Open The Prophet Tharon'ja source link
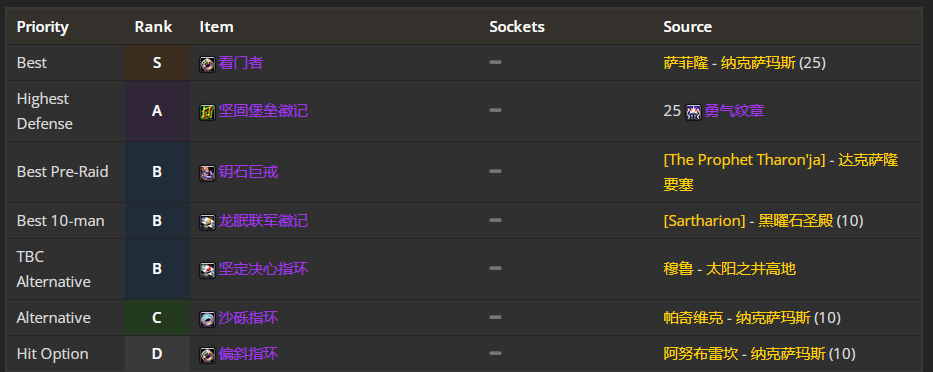Image resolution: width=933 pixels, height=372 pixels. click(744, 160)
